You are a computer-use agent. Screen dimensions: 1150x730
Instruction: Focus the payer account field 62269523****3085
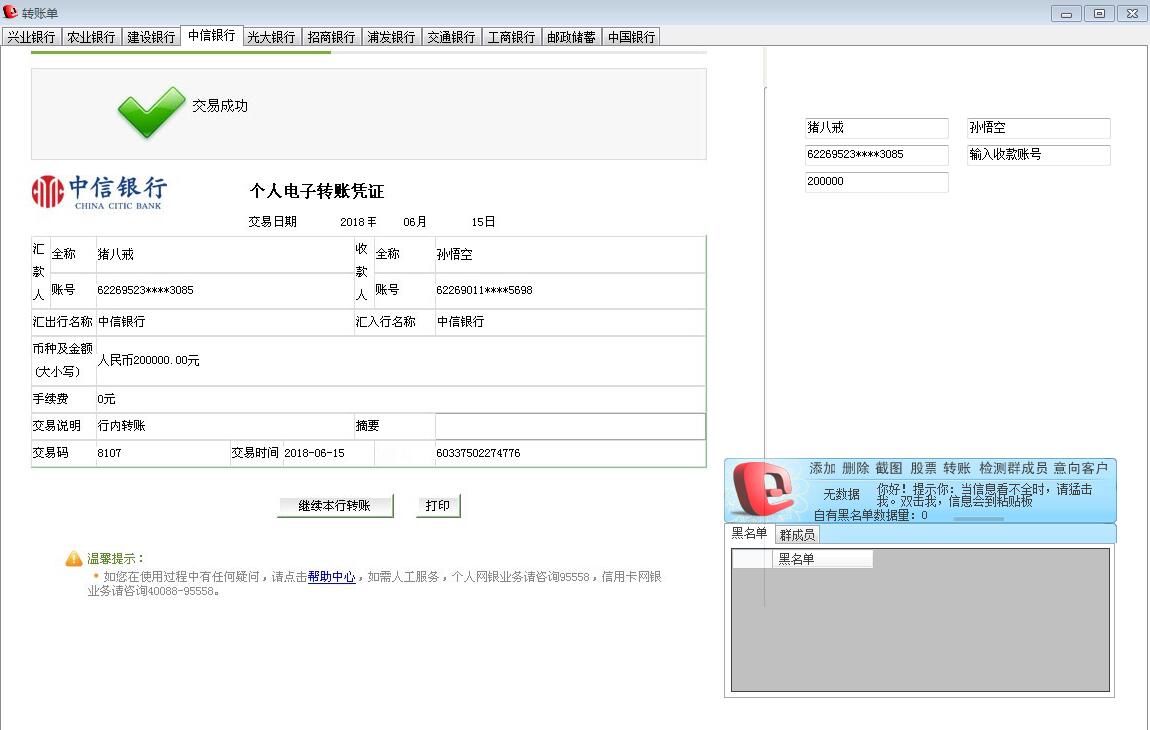click(x=876, y=155)
